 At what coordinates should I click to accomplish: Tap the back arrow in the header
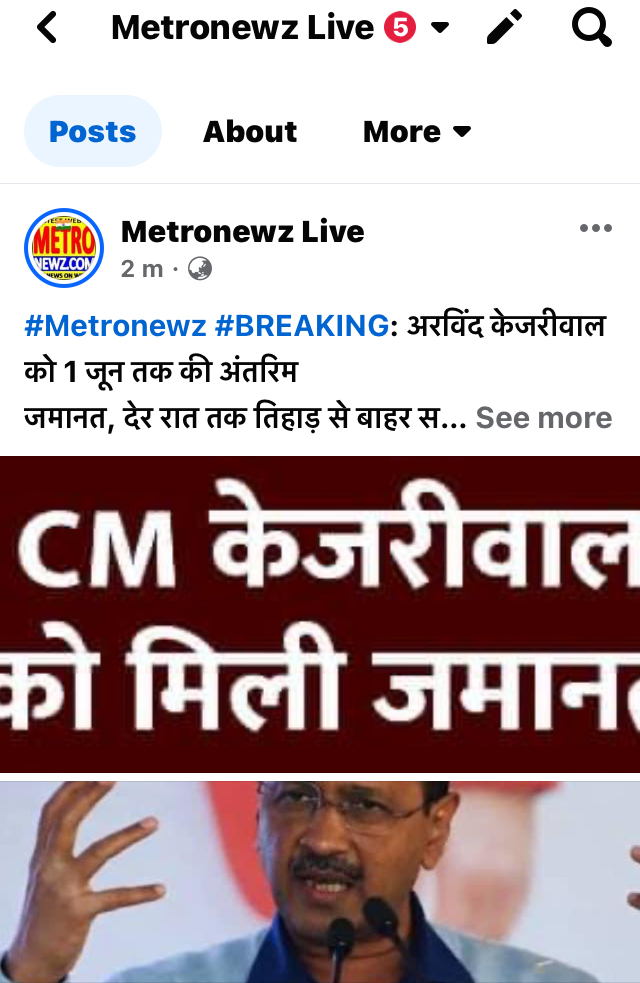coord(47,28)
